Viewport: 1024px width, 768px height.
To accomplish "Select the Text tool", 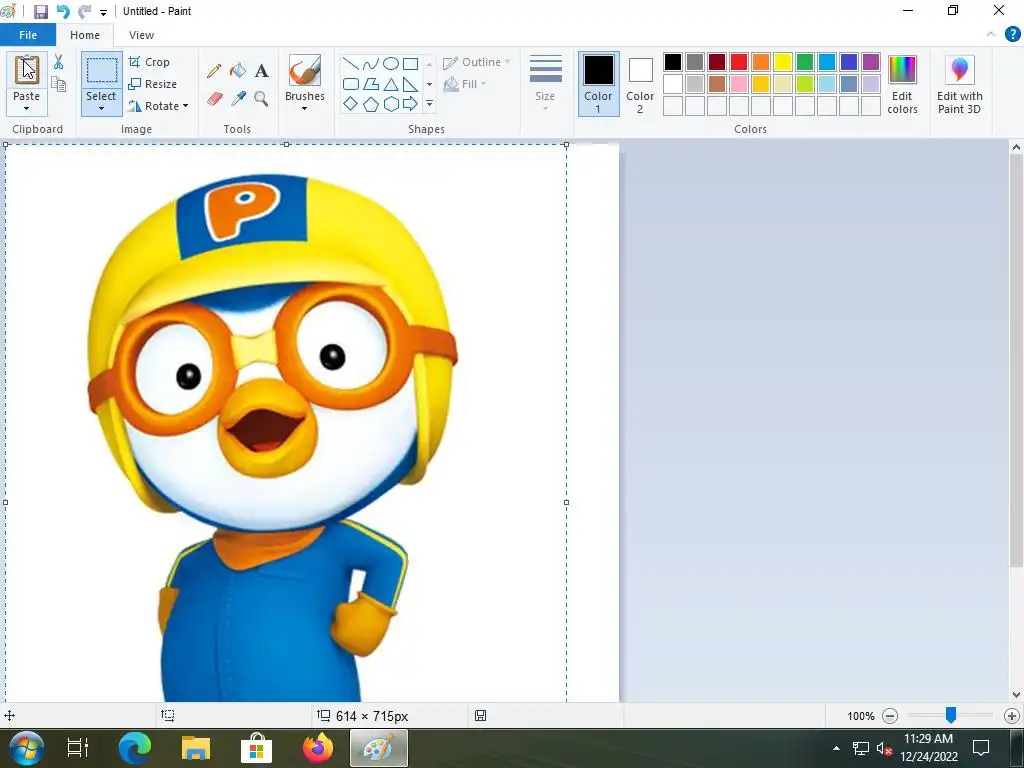I will click(x=261, y=71).
